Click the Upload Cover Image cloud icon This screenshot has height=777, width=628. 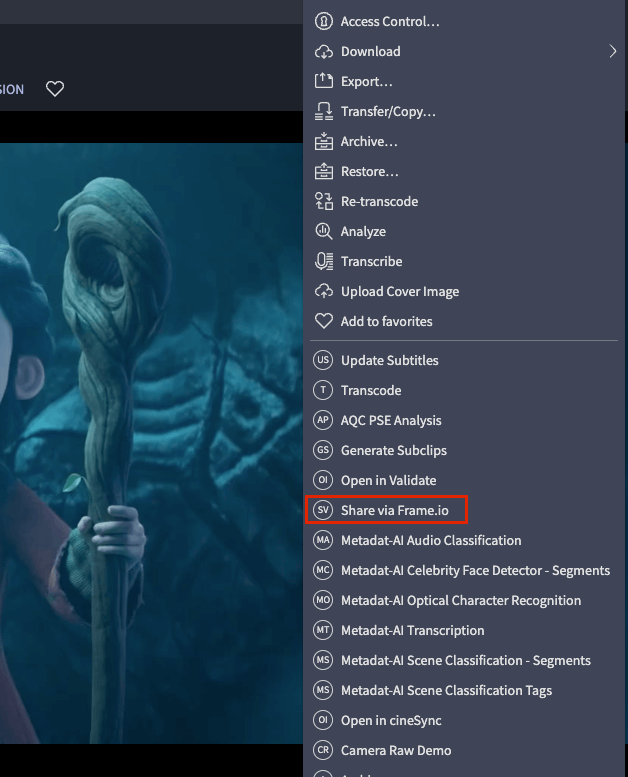324,291
